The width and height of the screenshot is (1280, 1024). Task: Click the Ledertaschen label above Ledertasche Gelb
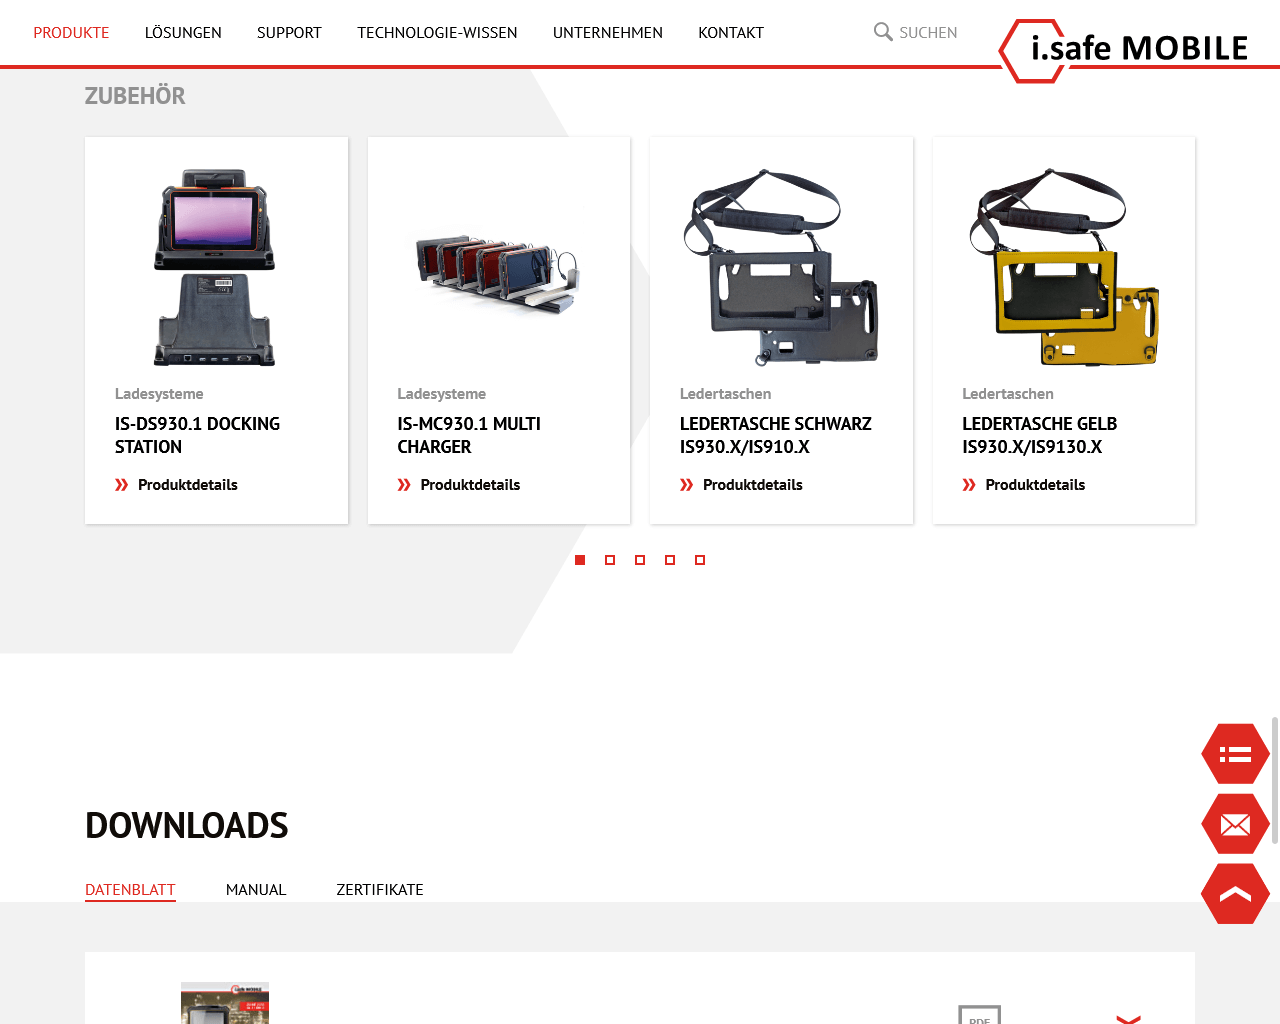1008,394
